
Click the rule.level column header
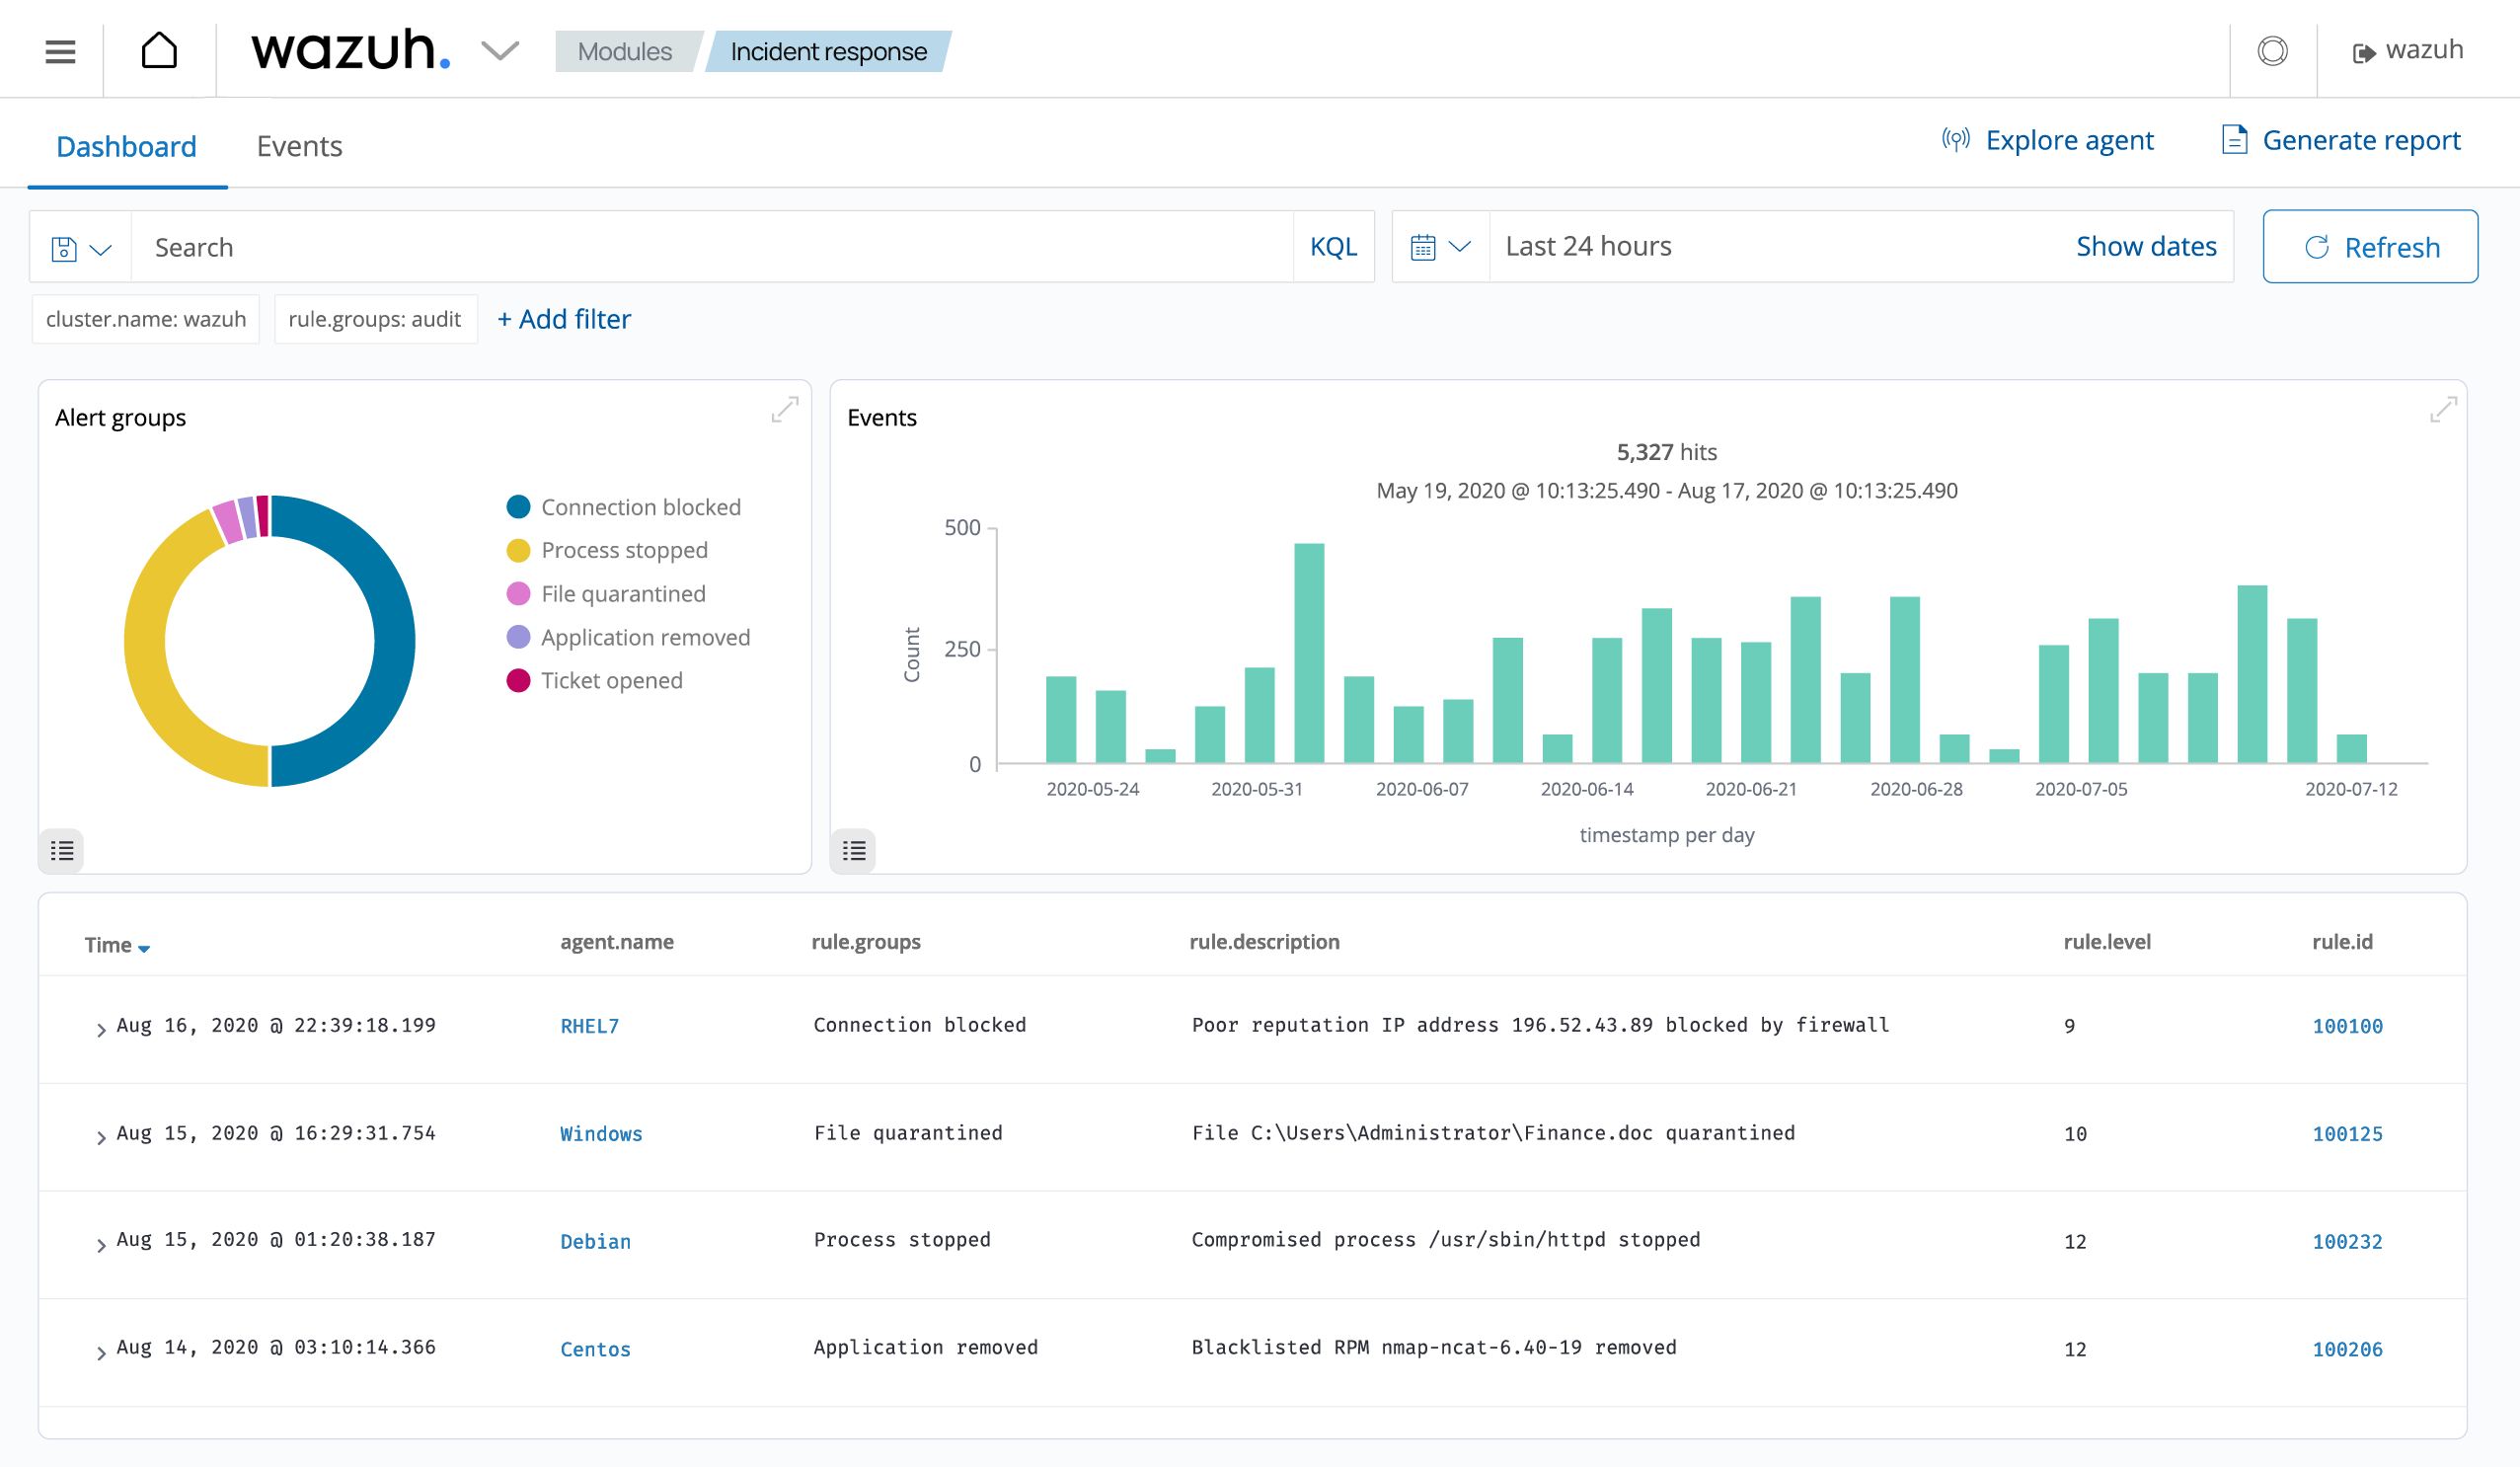(2107, 942)
